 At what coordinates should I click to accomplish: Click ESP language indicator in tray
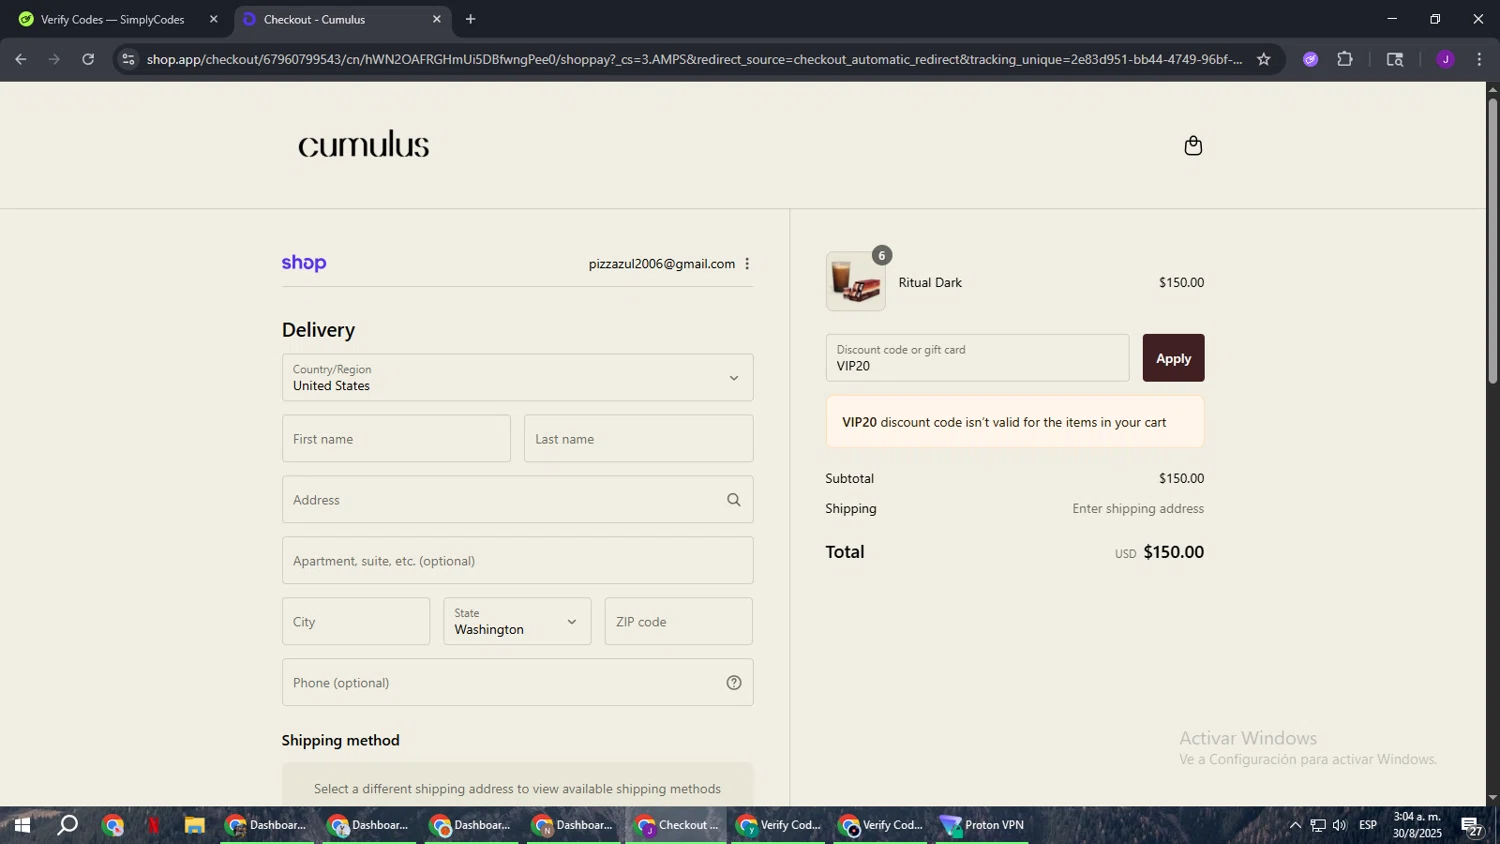tap(1368, 825)
